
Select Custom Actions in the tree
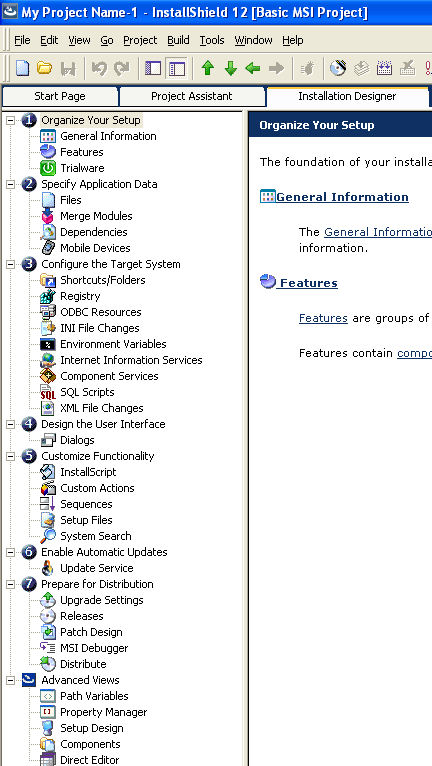tap(97, 488)
